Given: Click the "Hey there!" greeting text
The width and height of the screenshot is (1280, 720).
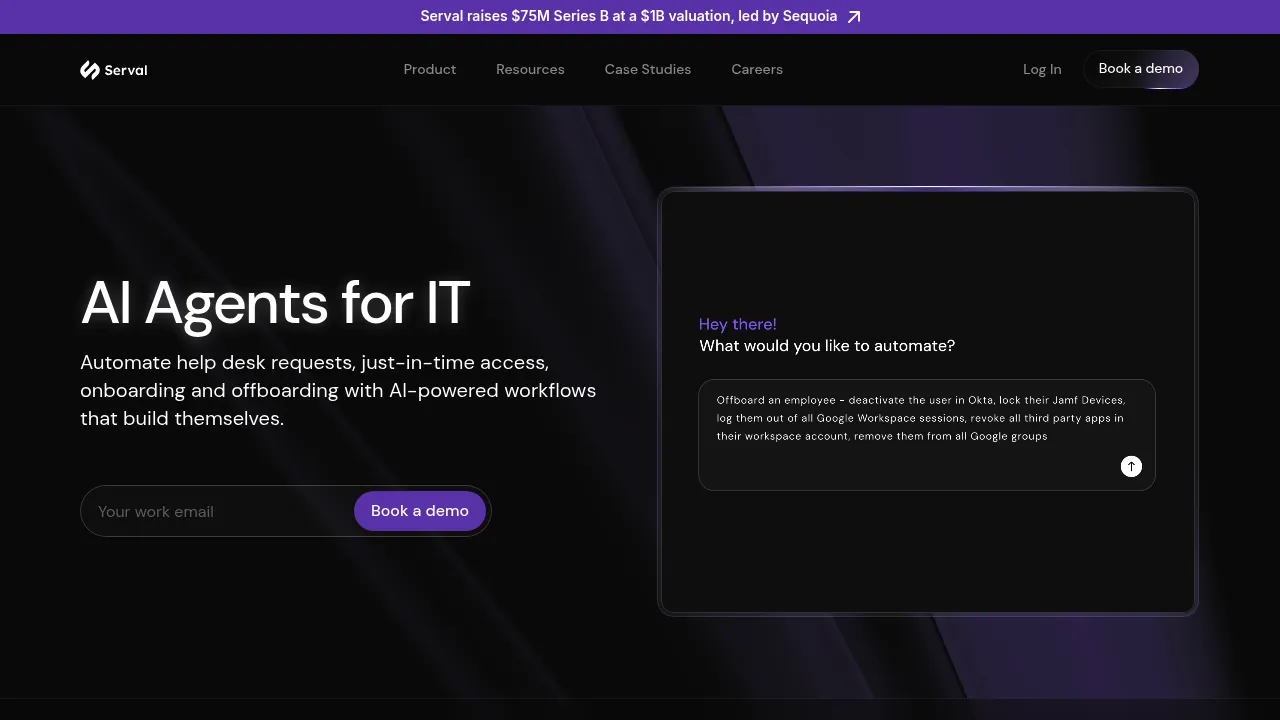Looking at the screenshot, I should (738, 324).
